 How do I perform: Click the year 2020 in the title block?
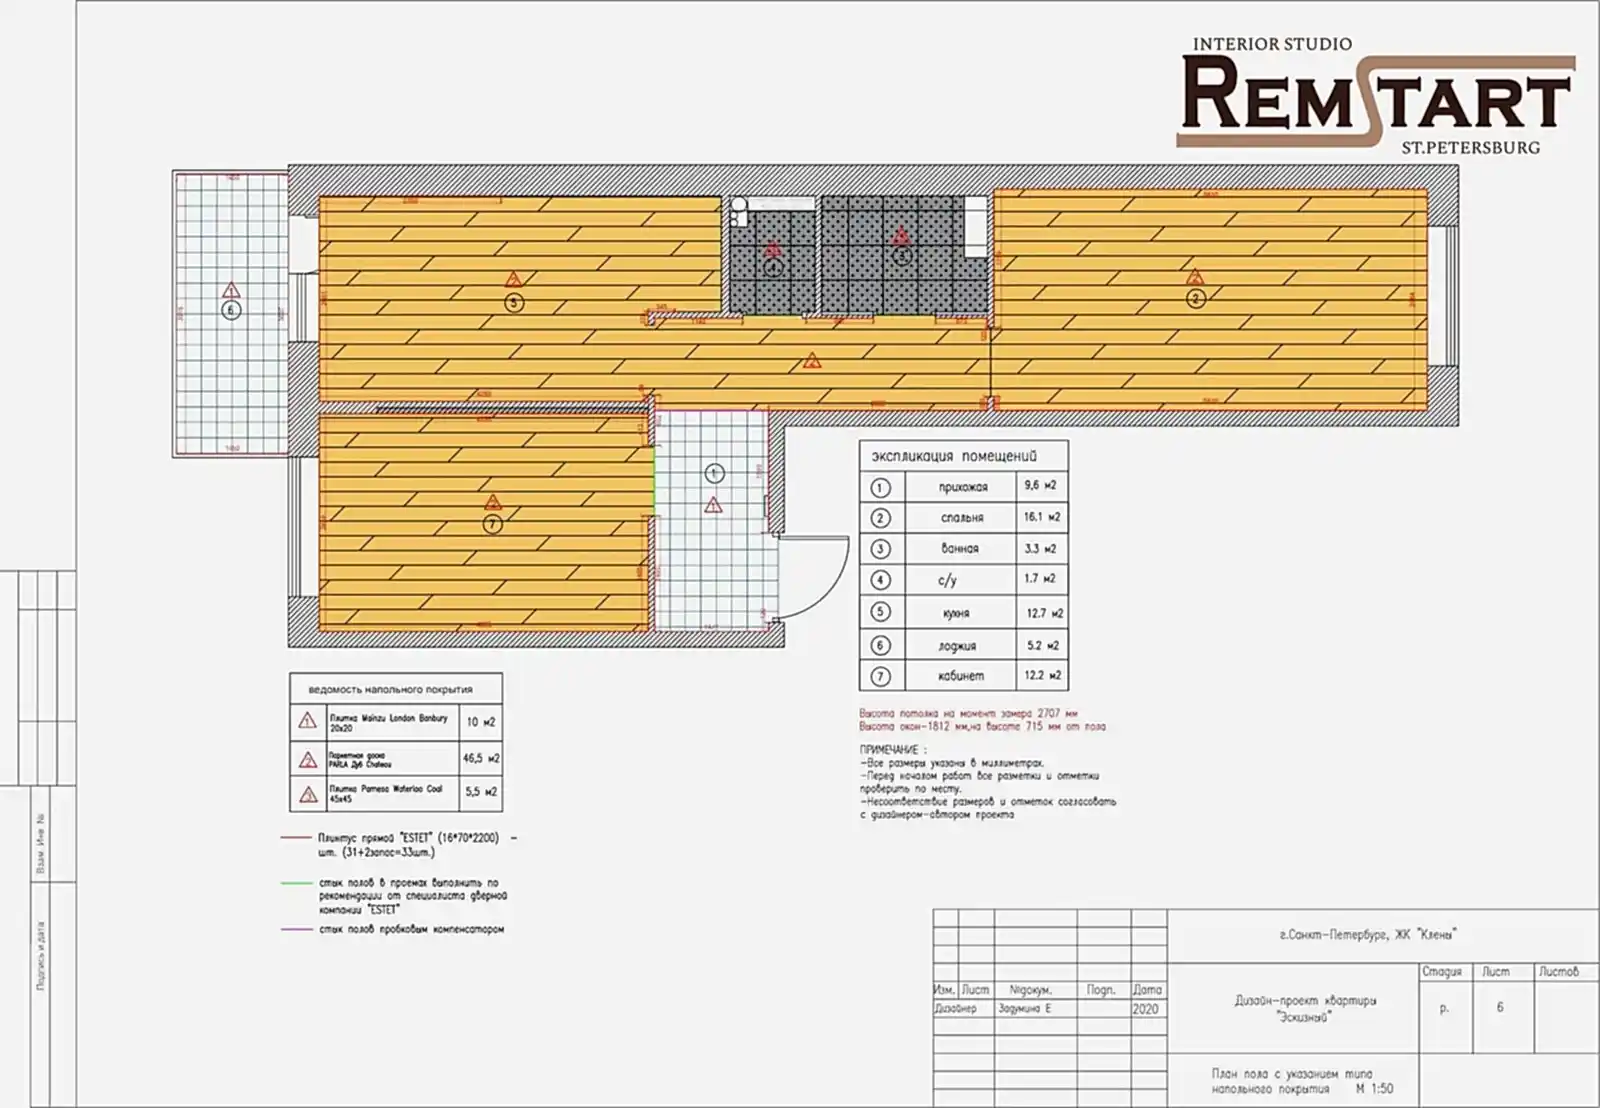pyautogui.click(x=1146, y=1009)
